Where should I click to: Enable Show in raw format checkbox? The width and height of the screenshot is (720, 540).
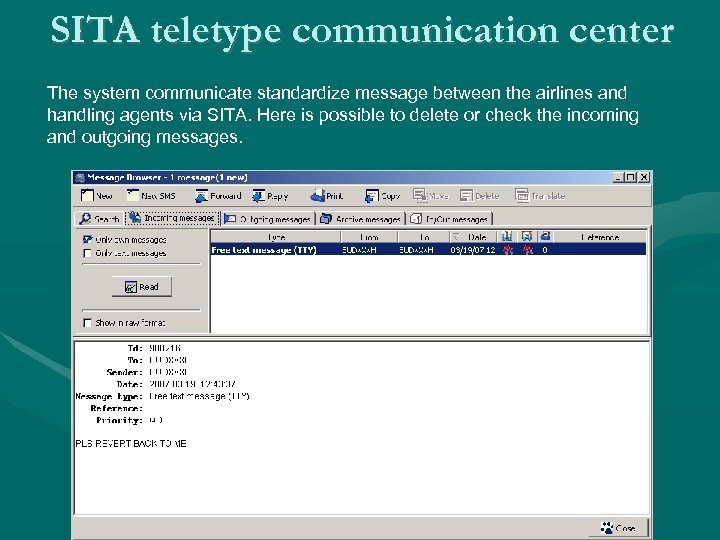87,323
